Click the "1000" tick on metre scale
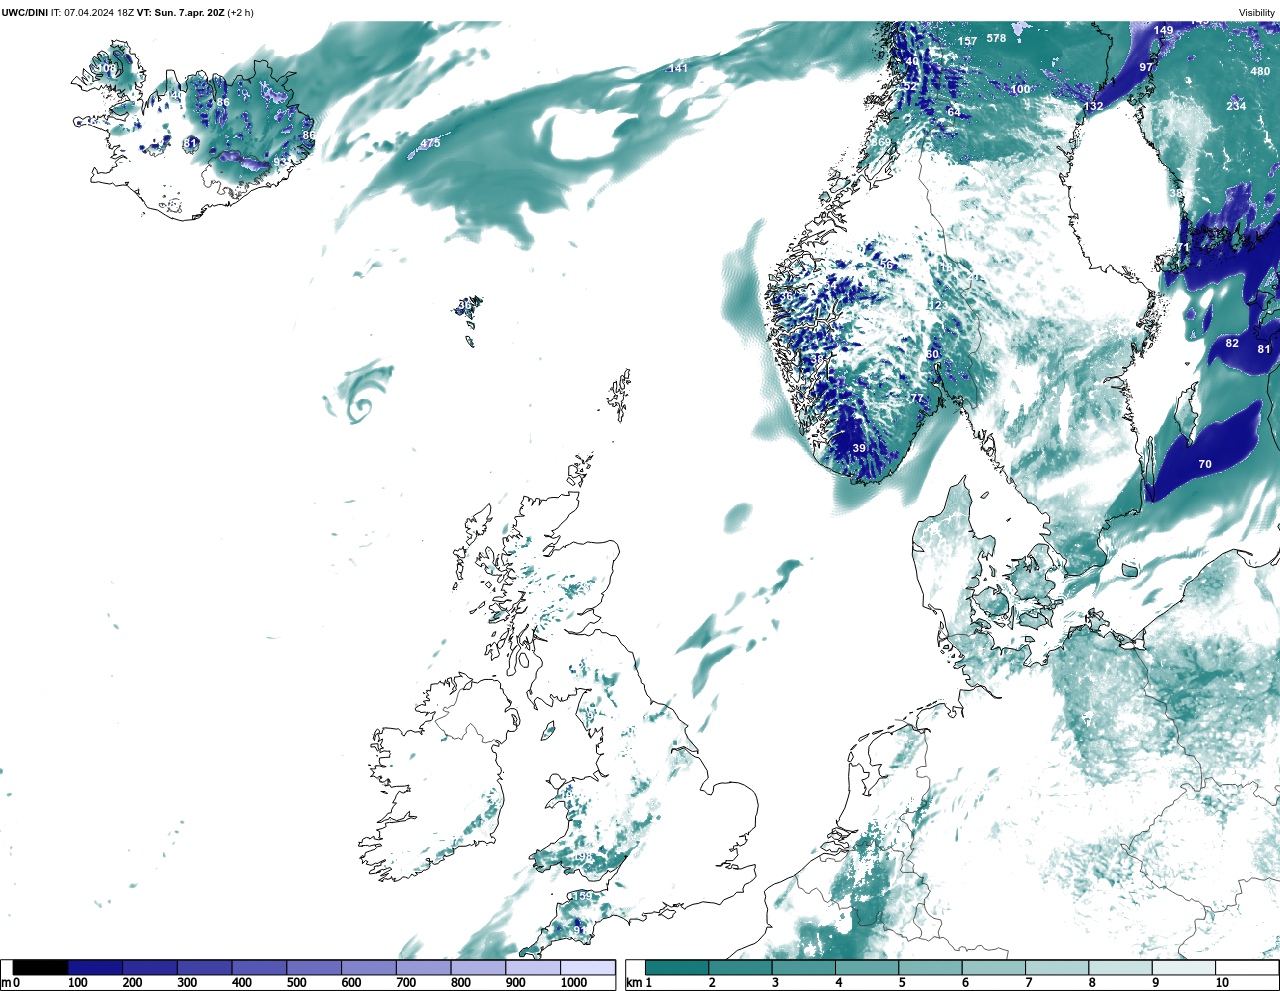The height and width of the screenshot is (991, 1280). coord(574,983)
